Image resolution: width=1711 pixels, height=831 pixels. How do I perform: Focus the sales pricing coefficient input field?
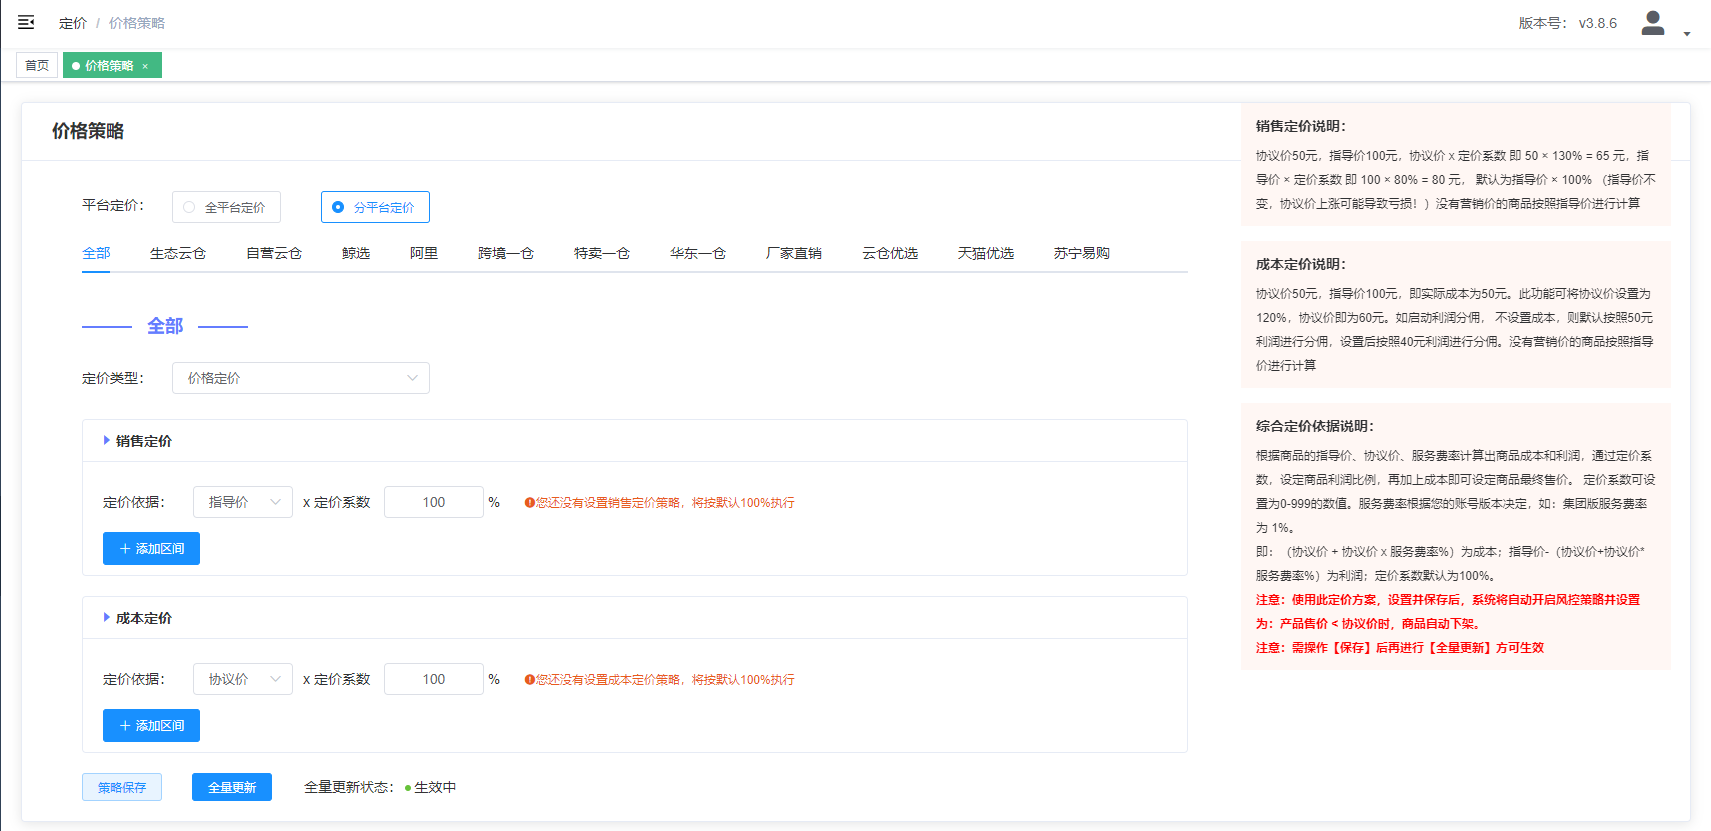pyautogui.click(x=433, y=502)
